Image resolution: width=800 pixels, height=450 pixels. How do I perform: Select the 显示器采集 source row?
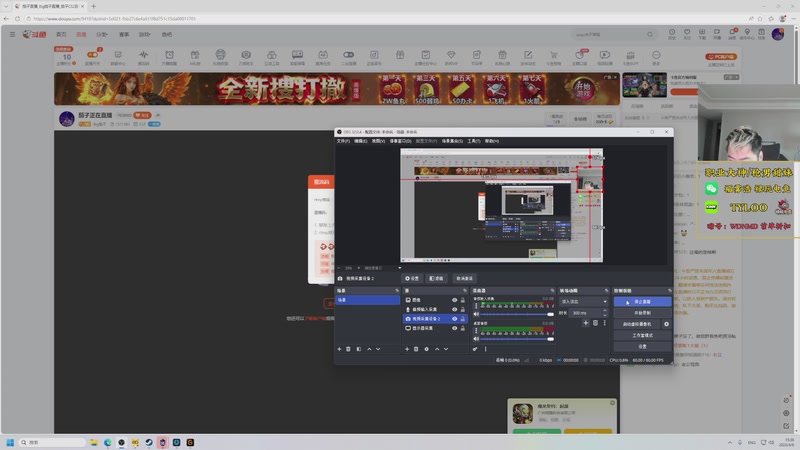[x=435, y=328]
